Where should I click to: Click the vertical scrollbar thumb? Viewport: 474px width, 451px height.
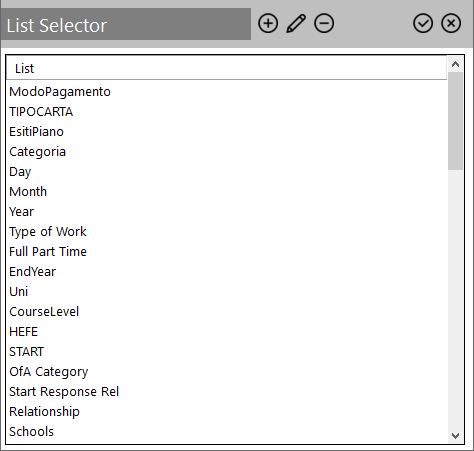tap(455, 121)
